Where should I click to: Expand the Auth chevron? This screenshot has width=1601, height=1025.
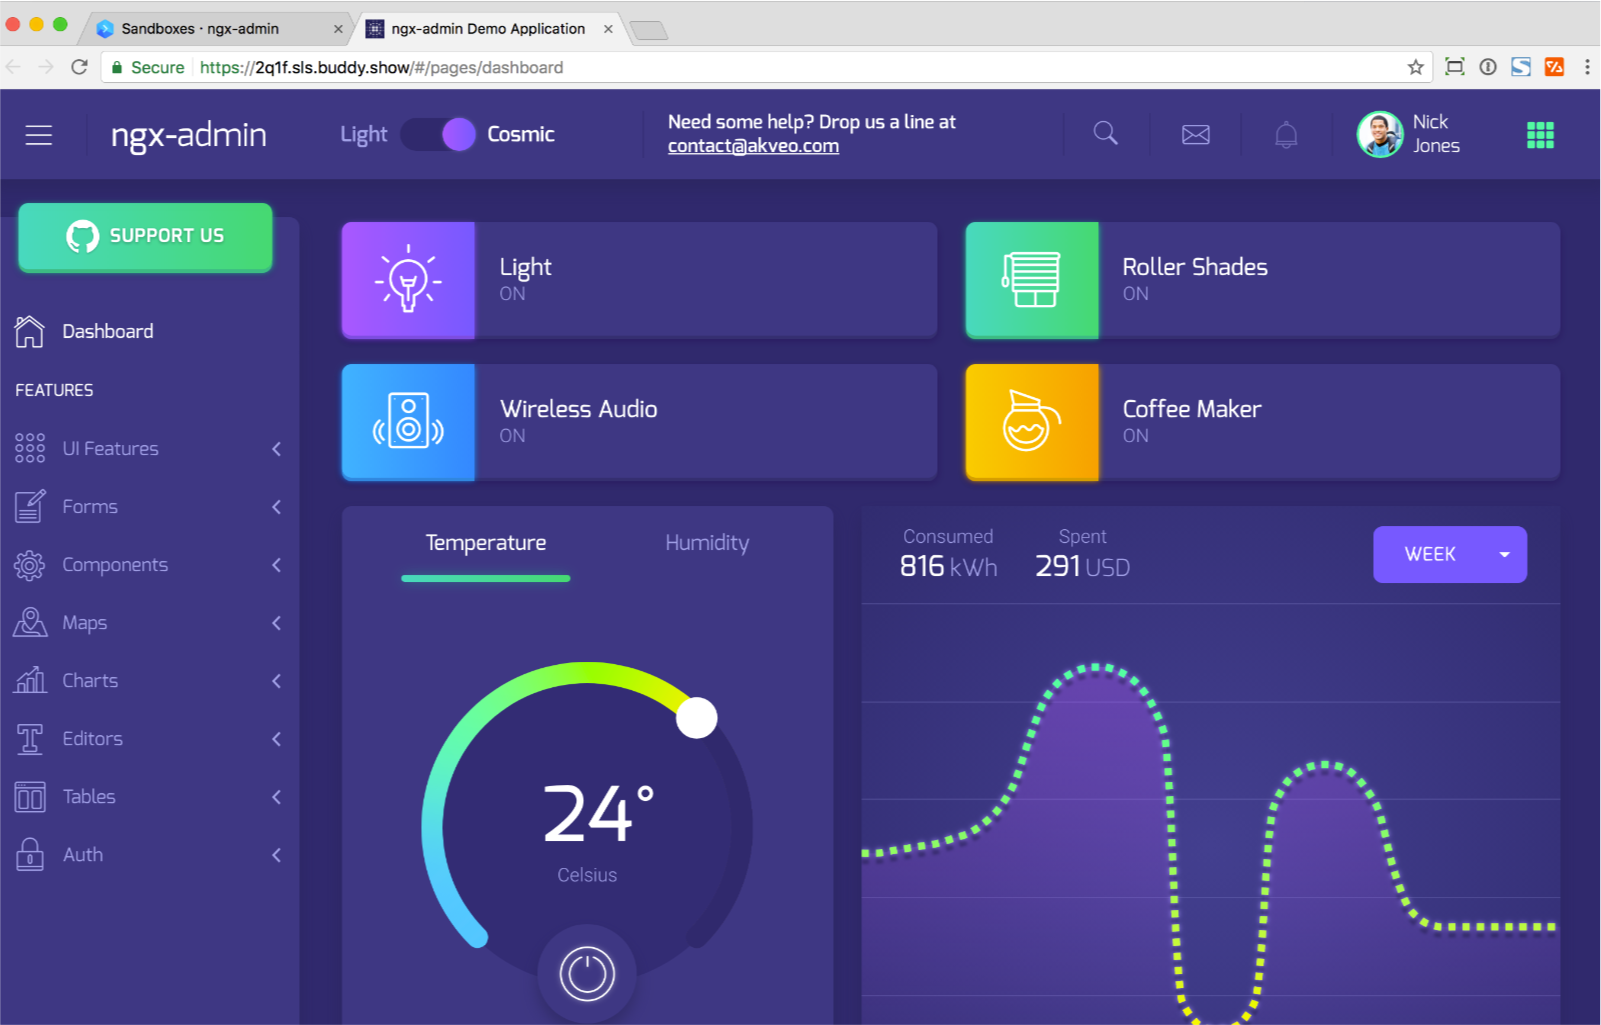pyautogui.click(x=276, y=855)
